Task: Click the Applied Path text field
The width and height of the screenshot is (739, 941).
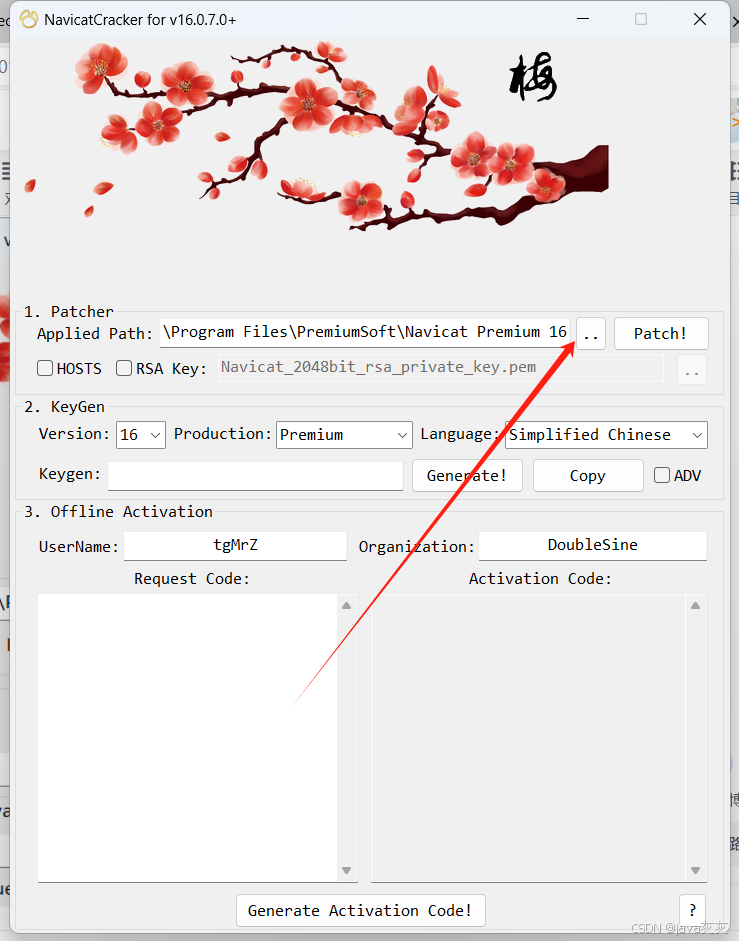Action: point(365,332)
